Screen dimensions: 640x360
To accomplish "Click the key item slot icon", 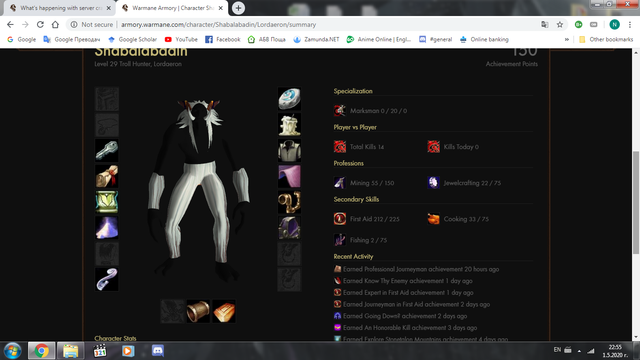I will pos(107,150).
